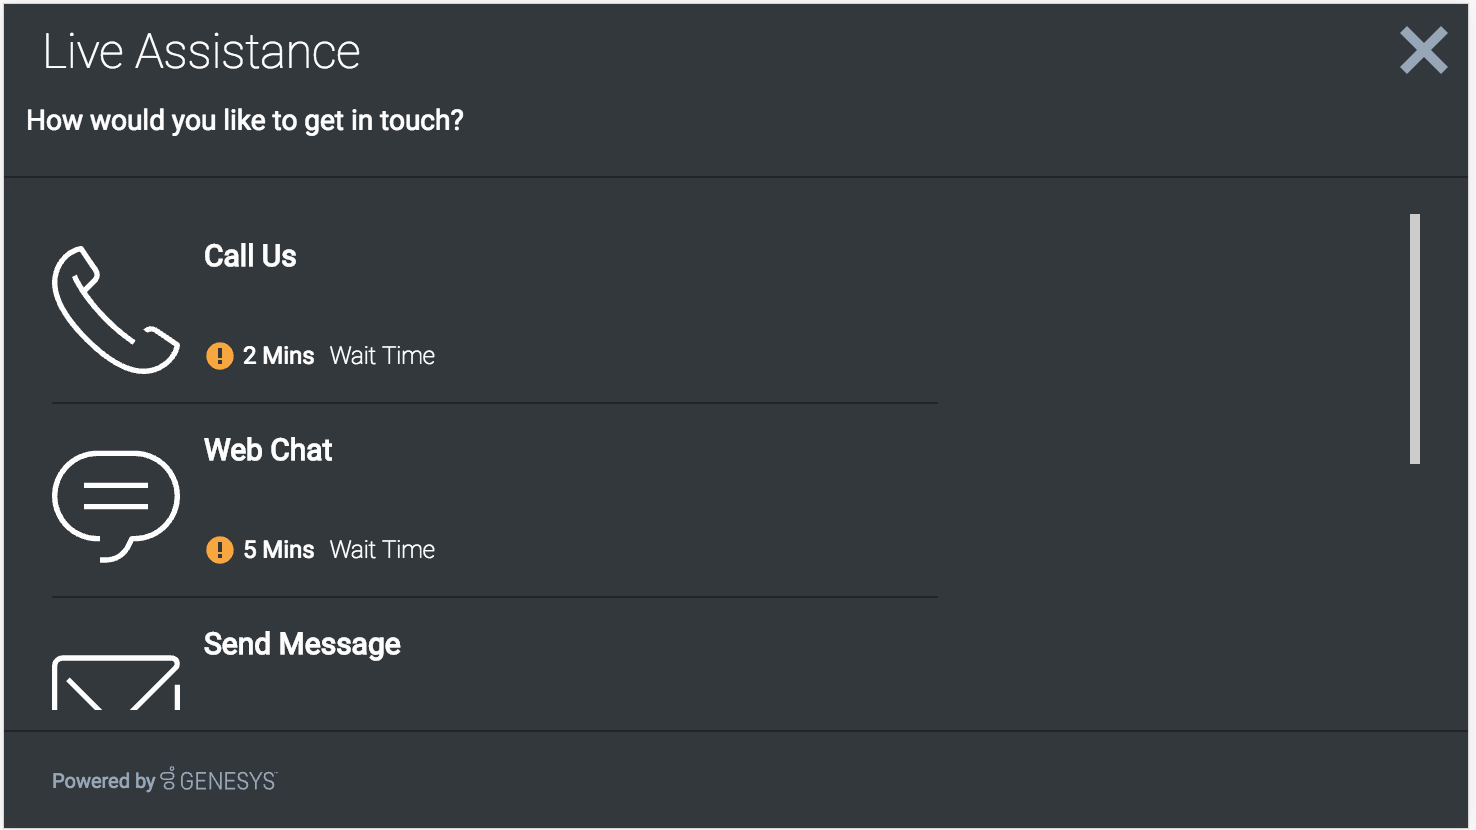Click the Wait Time text under Call Us

click(x=382, y=356)
